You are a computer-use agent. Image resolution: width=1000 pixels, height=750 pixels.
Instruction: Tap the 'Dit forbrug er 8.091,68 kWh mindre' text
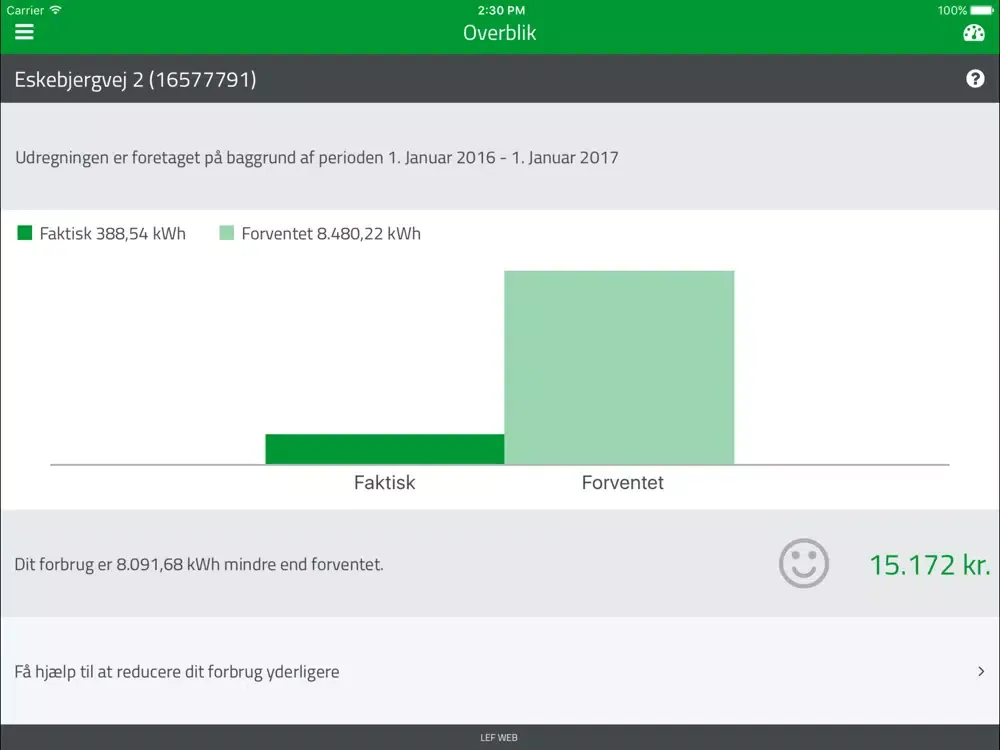click(199, 564)
